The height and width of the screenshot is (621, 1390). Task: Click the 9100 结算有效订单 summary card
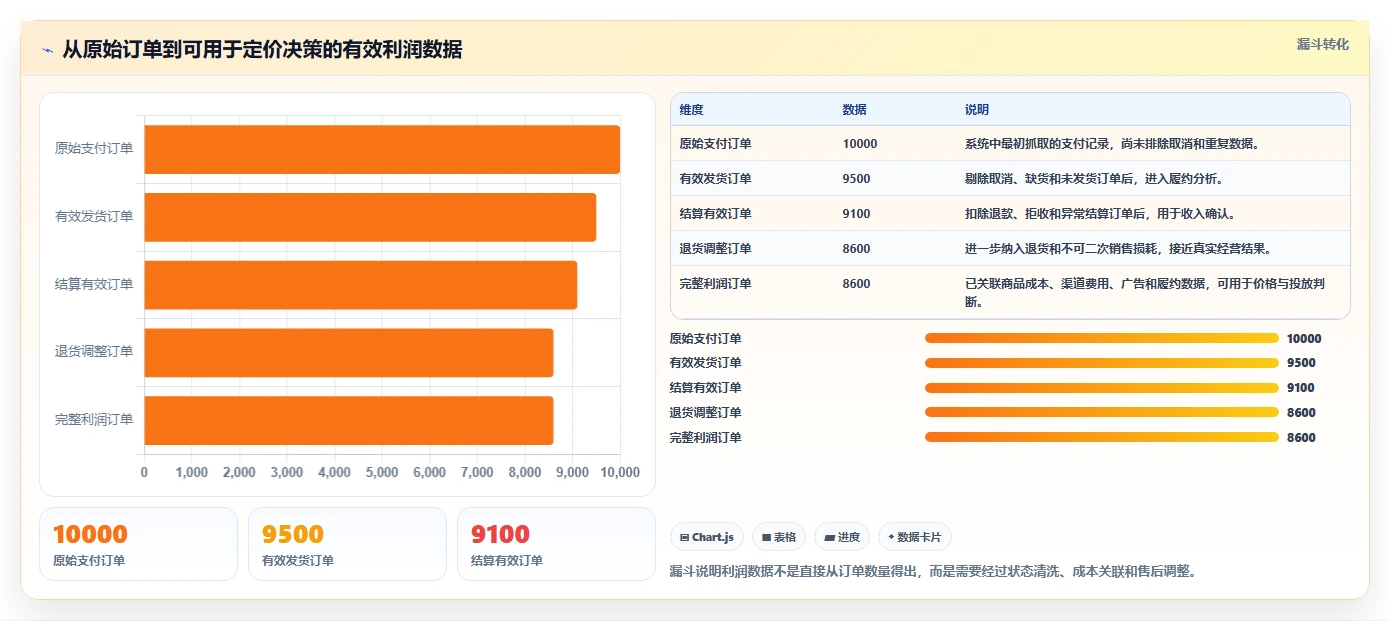coord(556,544)
